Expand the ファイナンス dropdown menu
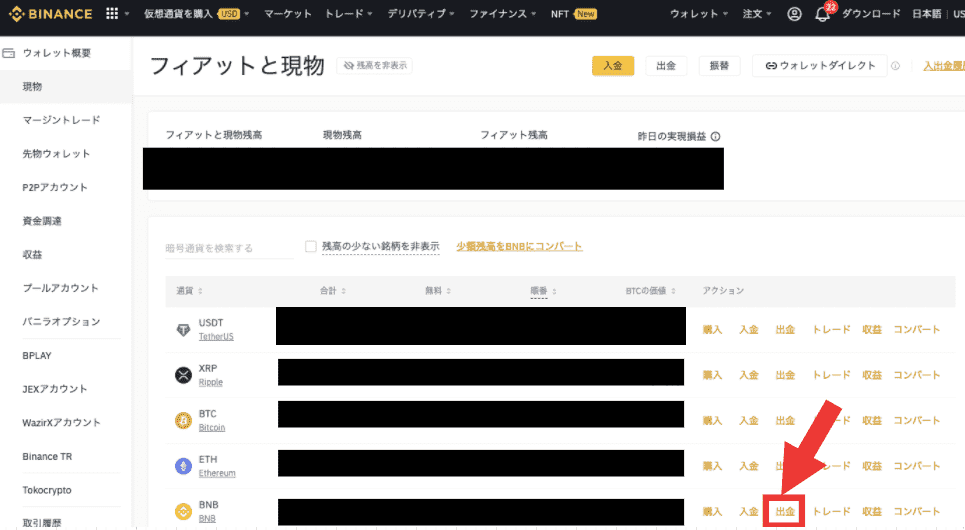Viewport: 965px width, 530px height. (x=502, y=14)
